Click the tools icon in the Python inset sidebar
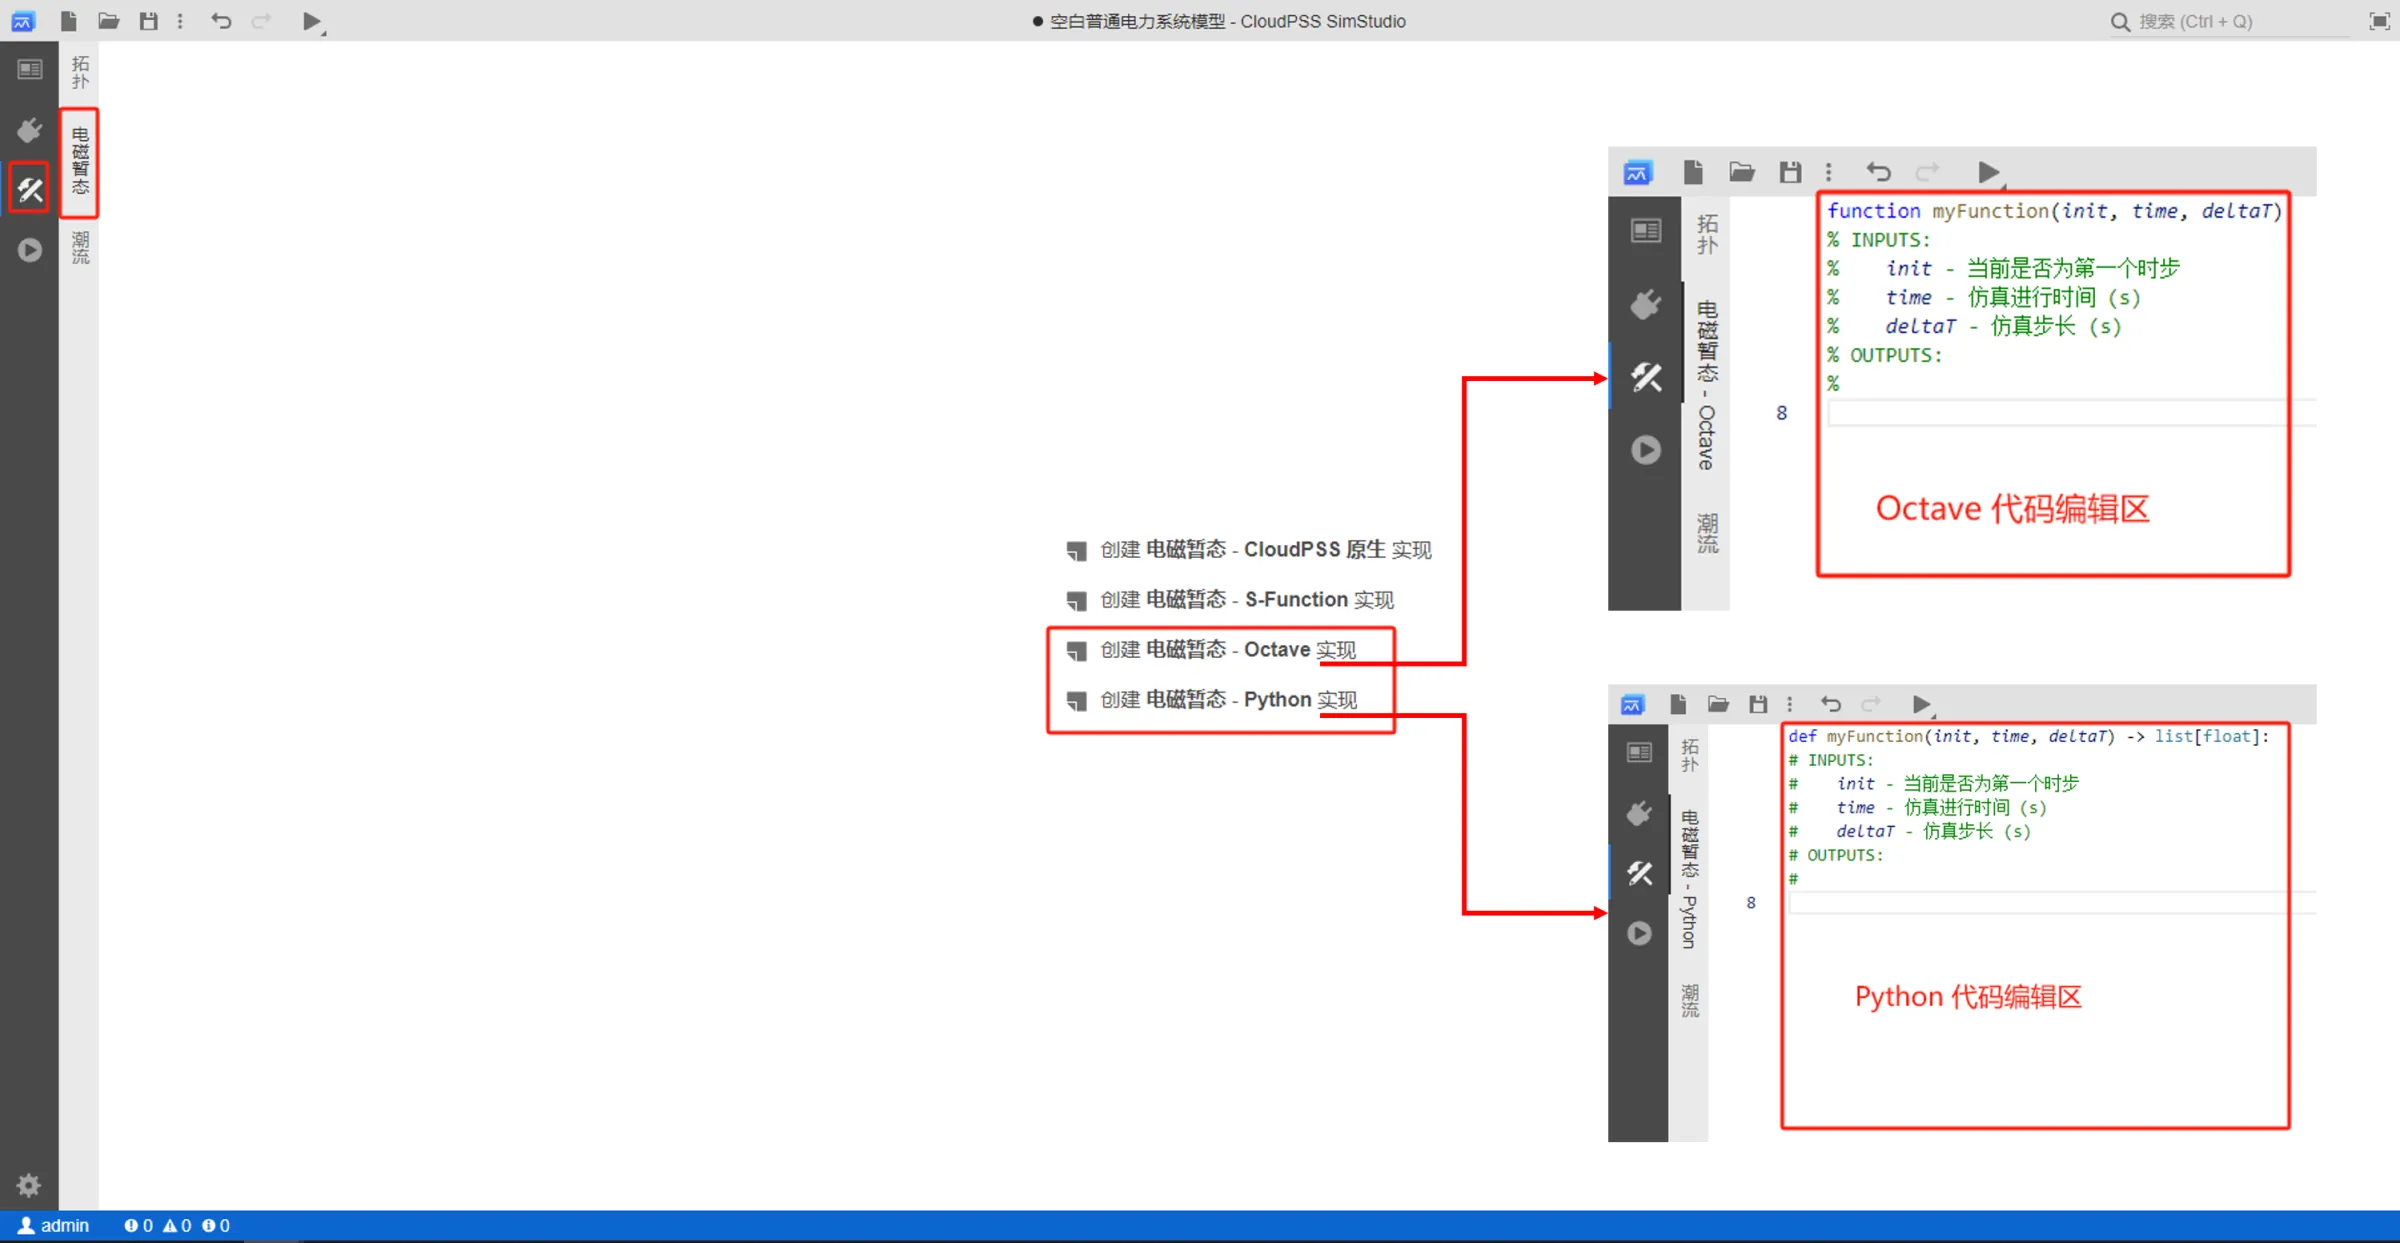 pos(1640,873)
